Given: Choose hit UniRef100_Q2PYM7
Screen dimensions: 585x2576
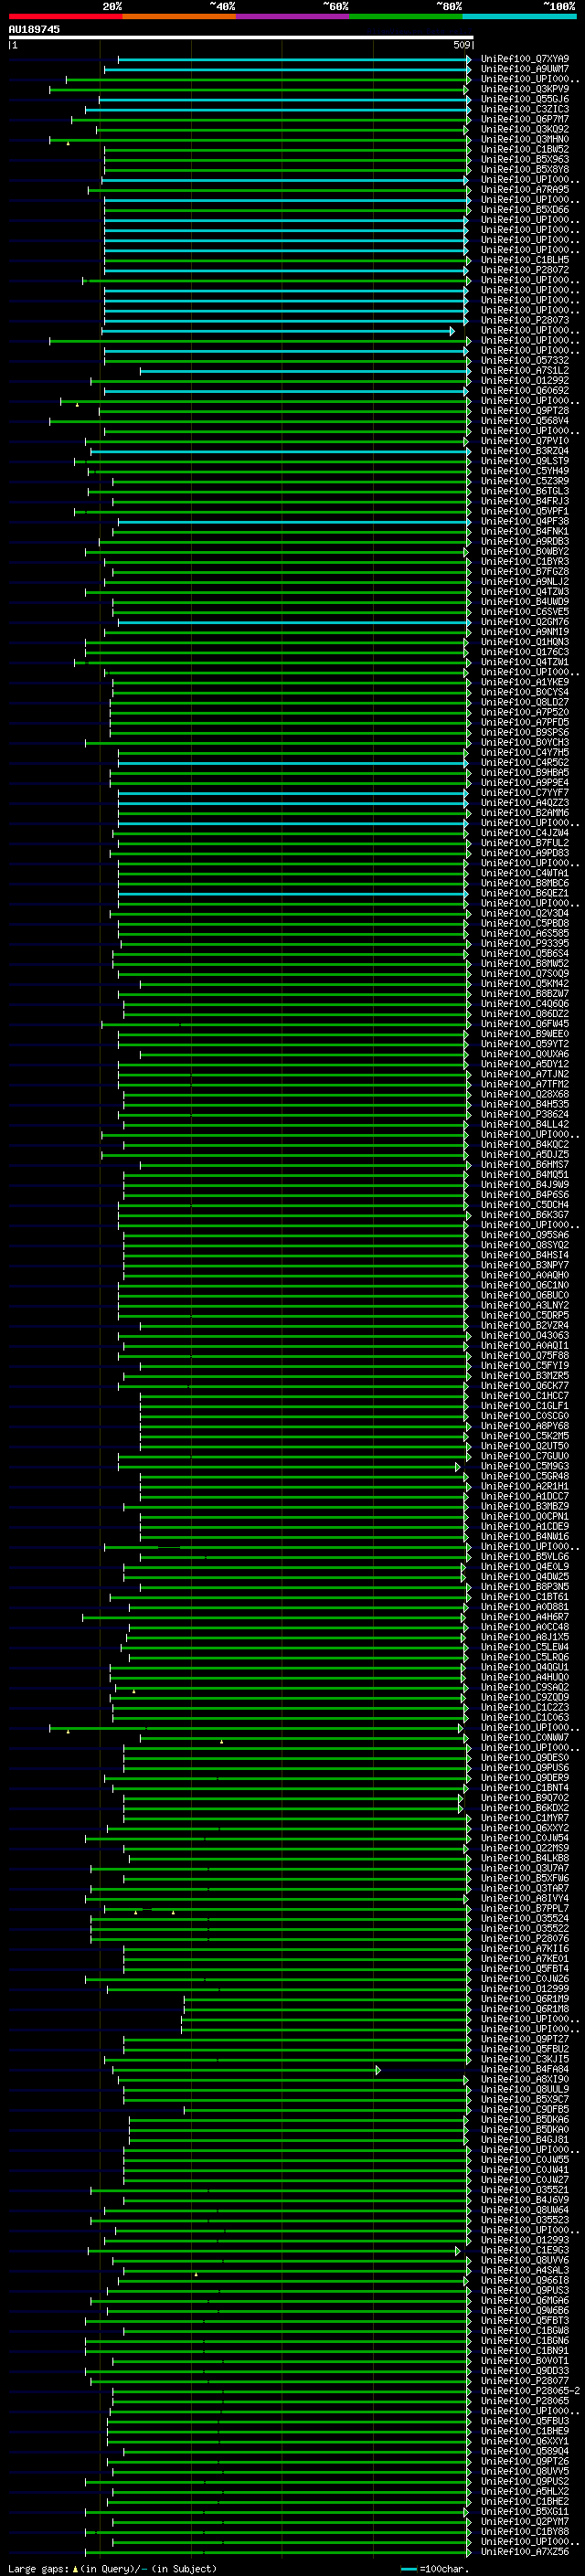Looking at the screenshot, I should 525,2521.
